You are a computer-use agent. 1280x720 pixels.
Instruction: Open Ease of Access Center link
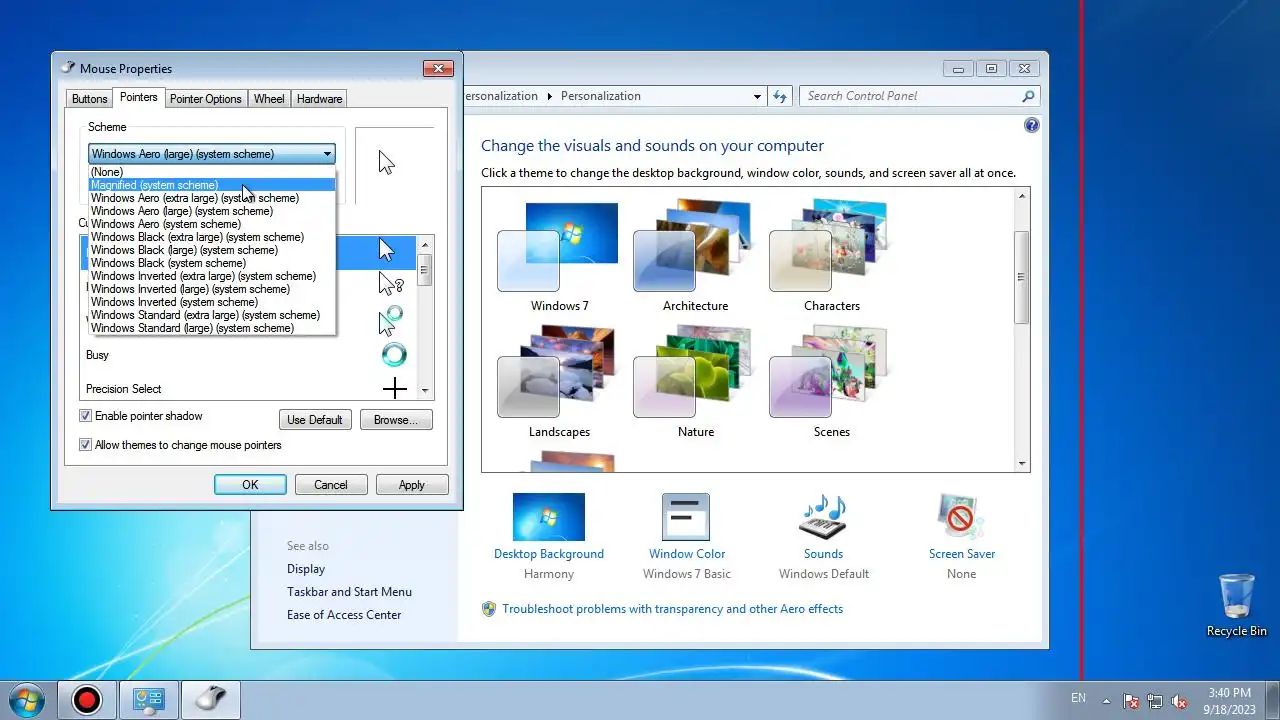(344, 615)
